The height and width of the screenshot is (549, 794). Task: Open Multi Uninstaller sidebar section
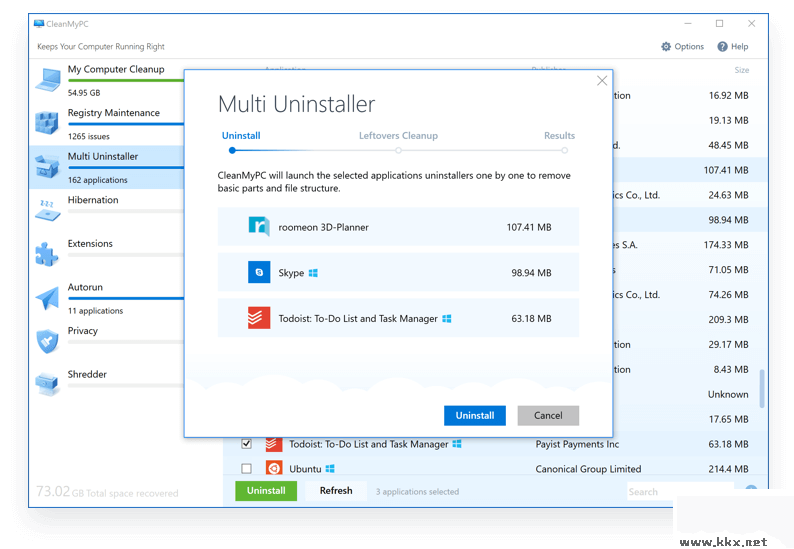[x=107, y=167]
